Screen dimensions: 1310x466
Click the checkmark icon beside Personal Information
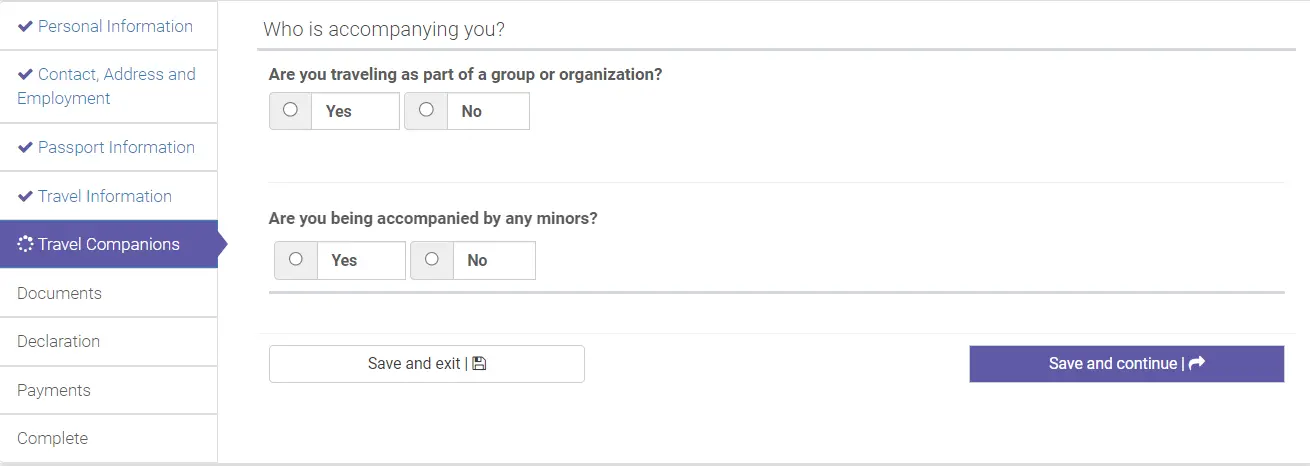25,26
